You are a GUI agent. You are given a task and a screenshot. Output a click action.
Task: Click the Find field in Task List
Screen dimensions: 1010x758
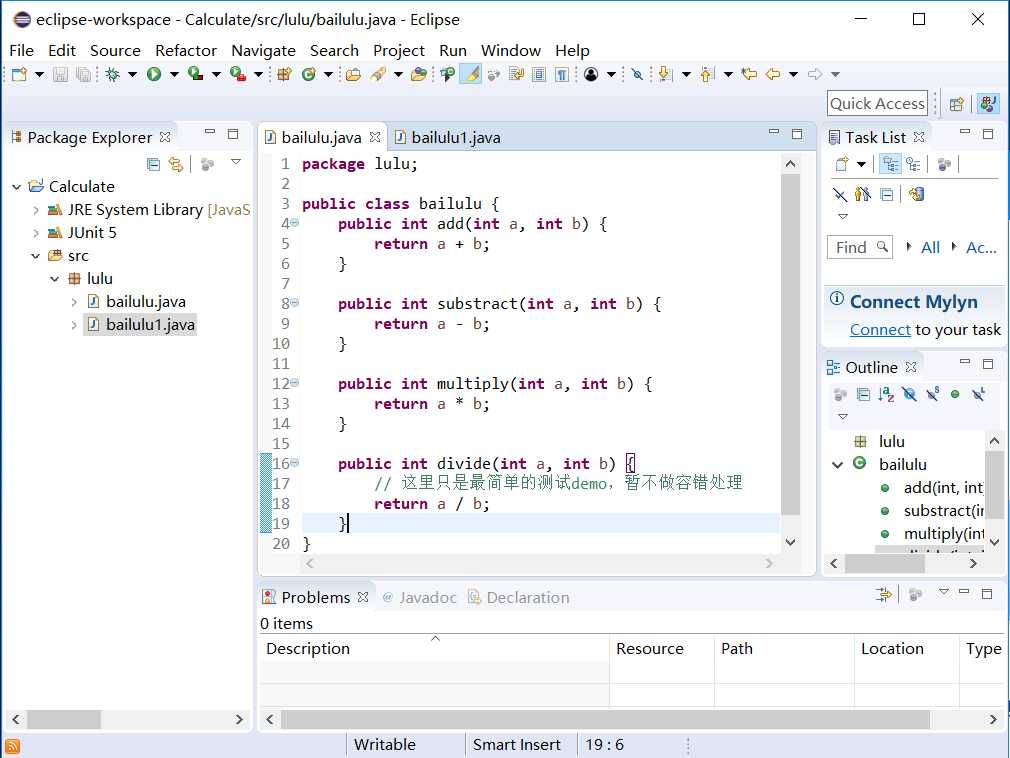tap(859, 247)
